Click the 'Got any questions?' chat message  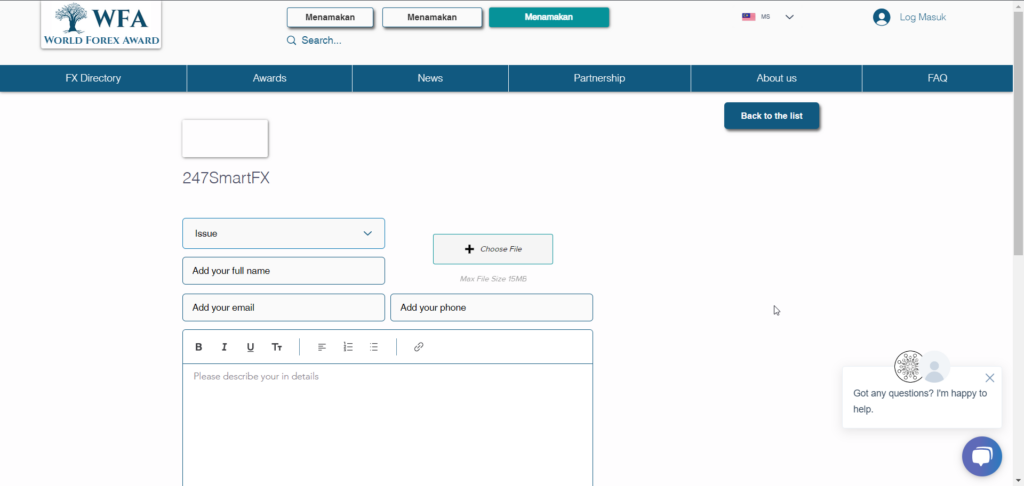click(920, 401)
